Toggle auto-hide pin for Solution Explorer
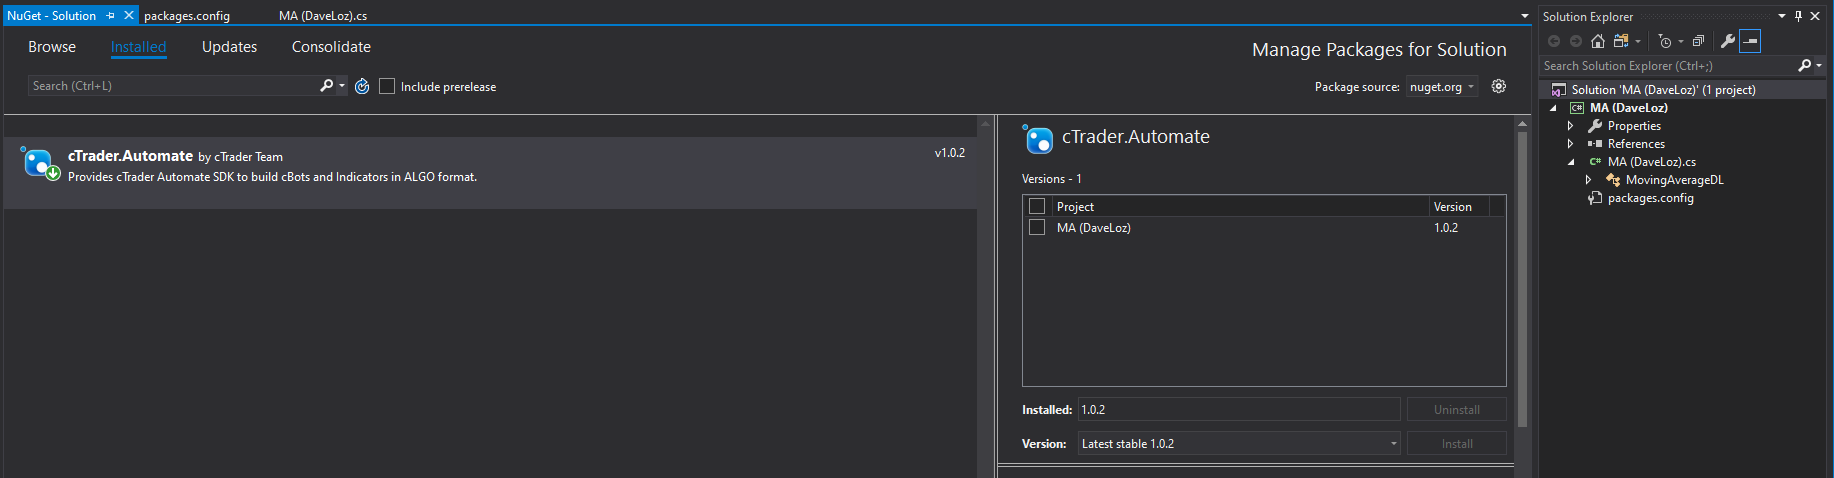This screenshot has height=478, width=1834. coord(1798,16)
